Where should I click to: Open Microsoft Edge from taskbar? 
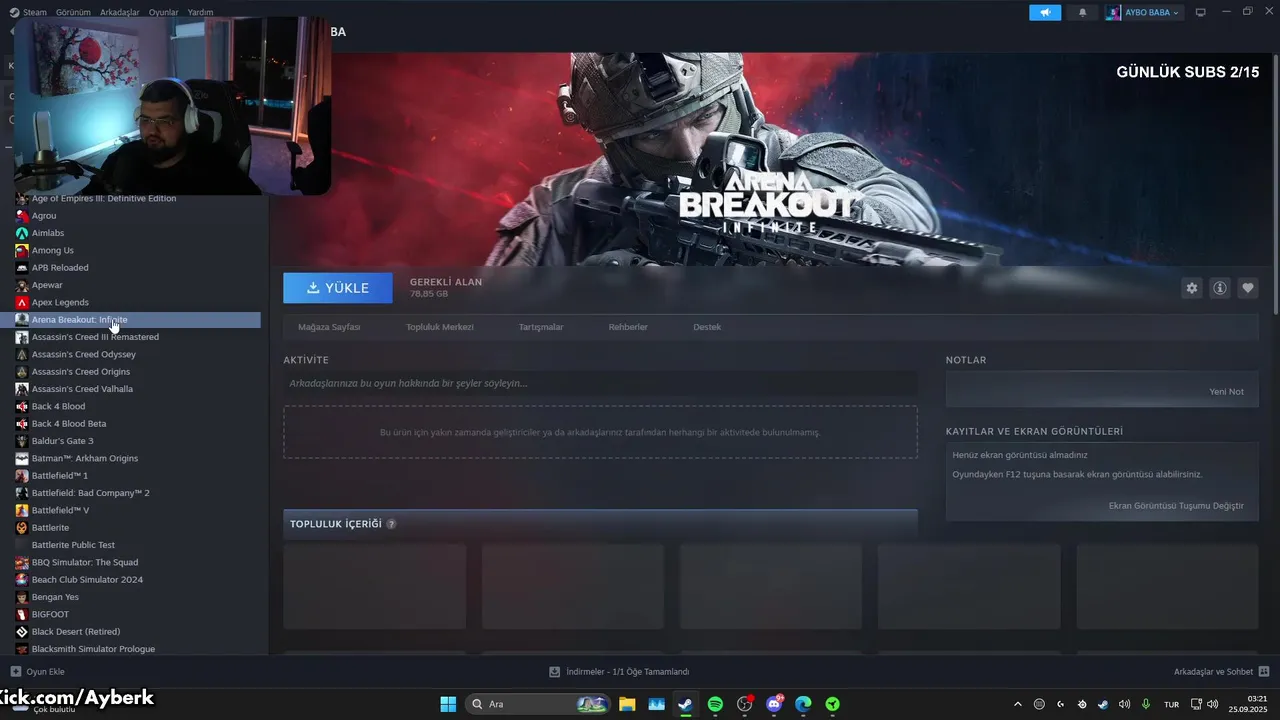pyautogui.click(x=803, y=704)
